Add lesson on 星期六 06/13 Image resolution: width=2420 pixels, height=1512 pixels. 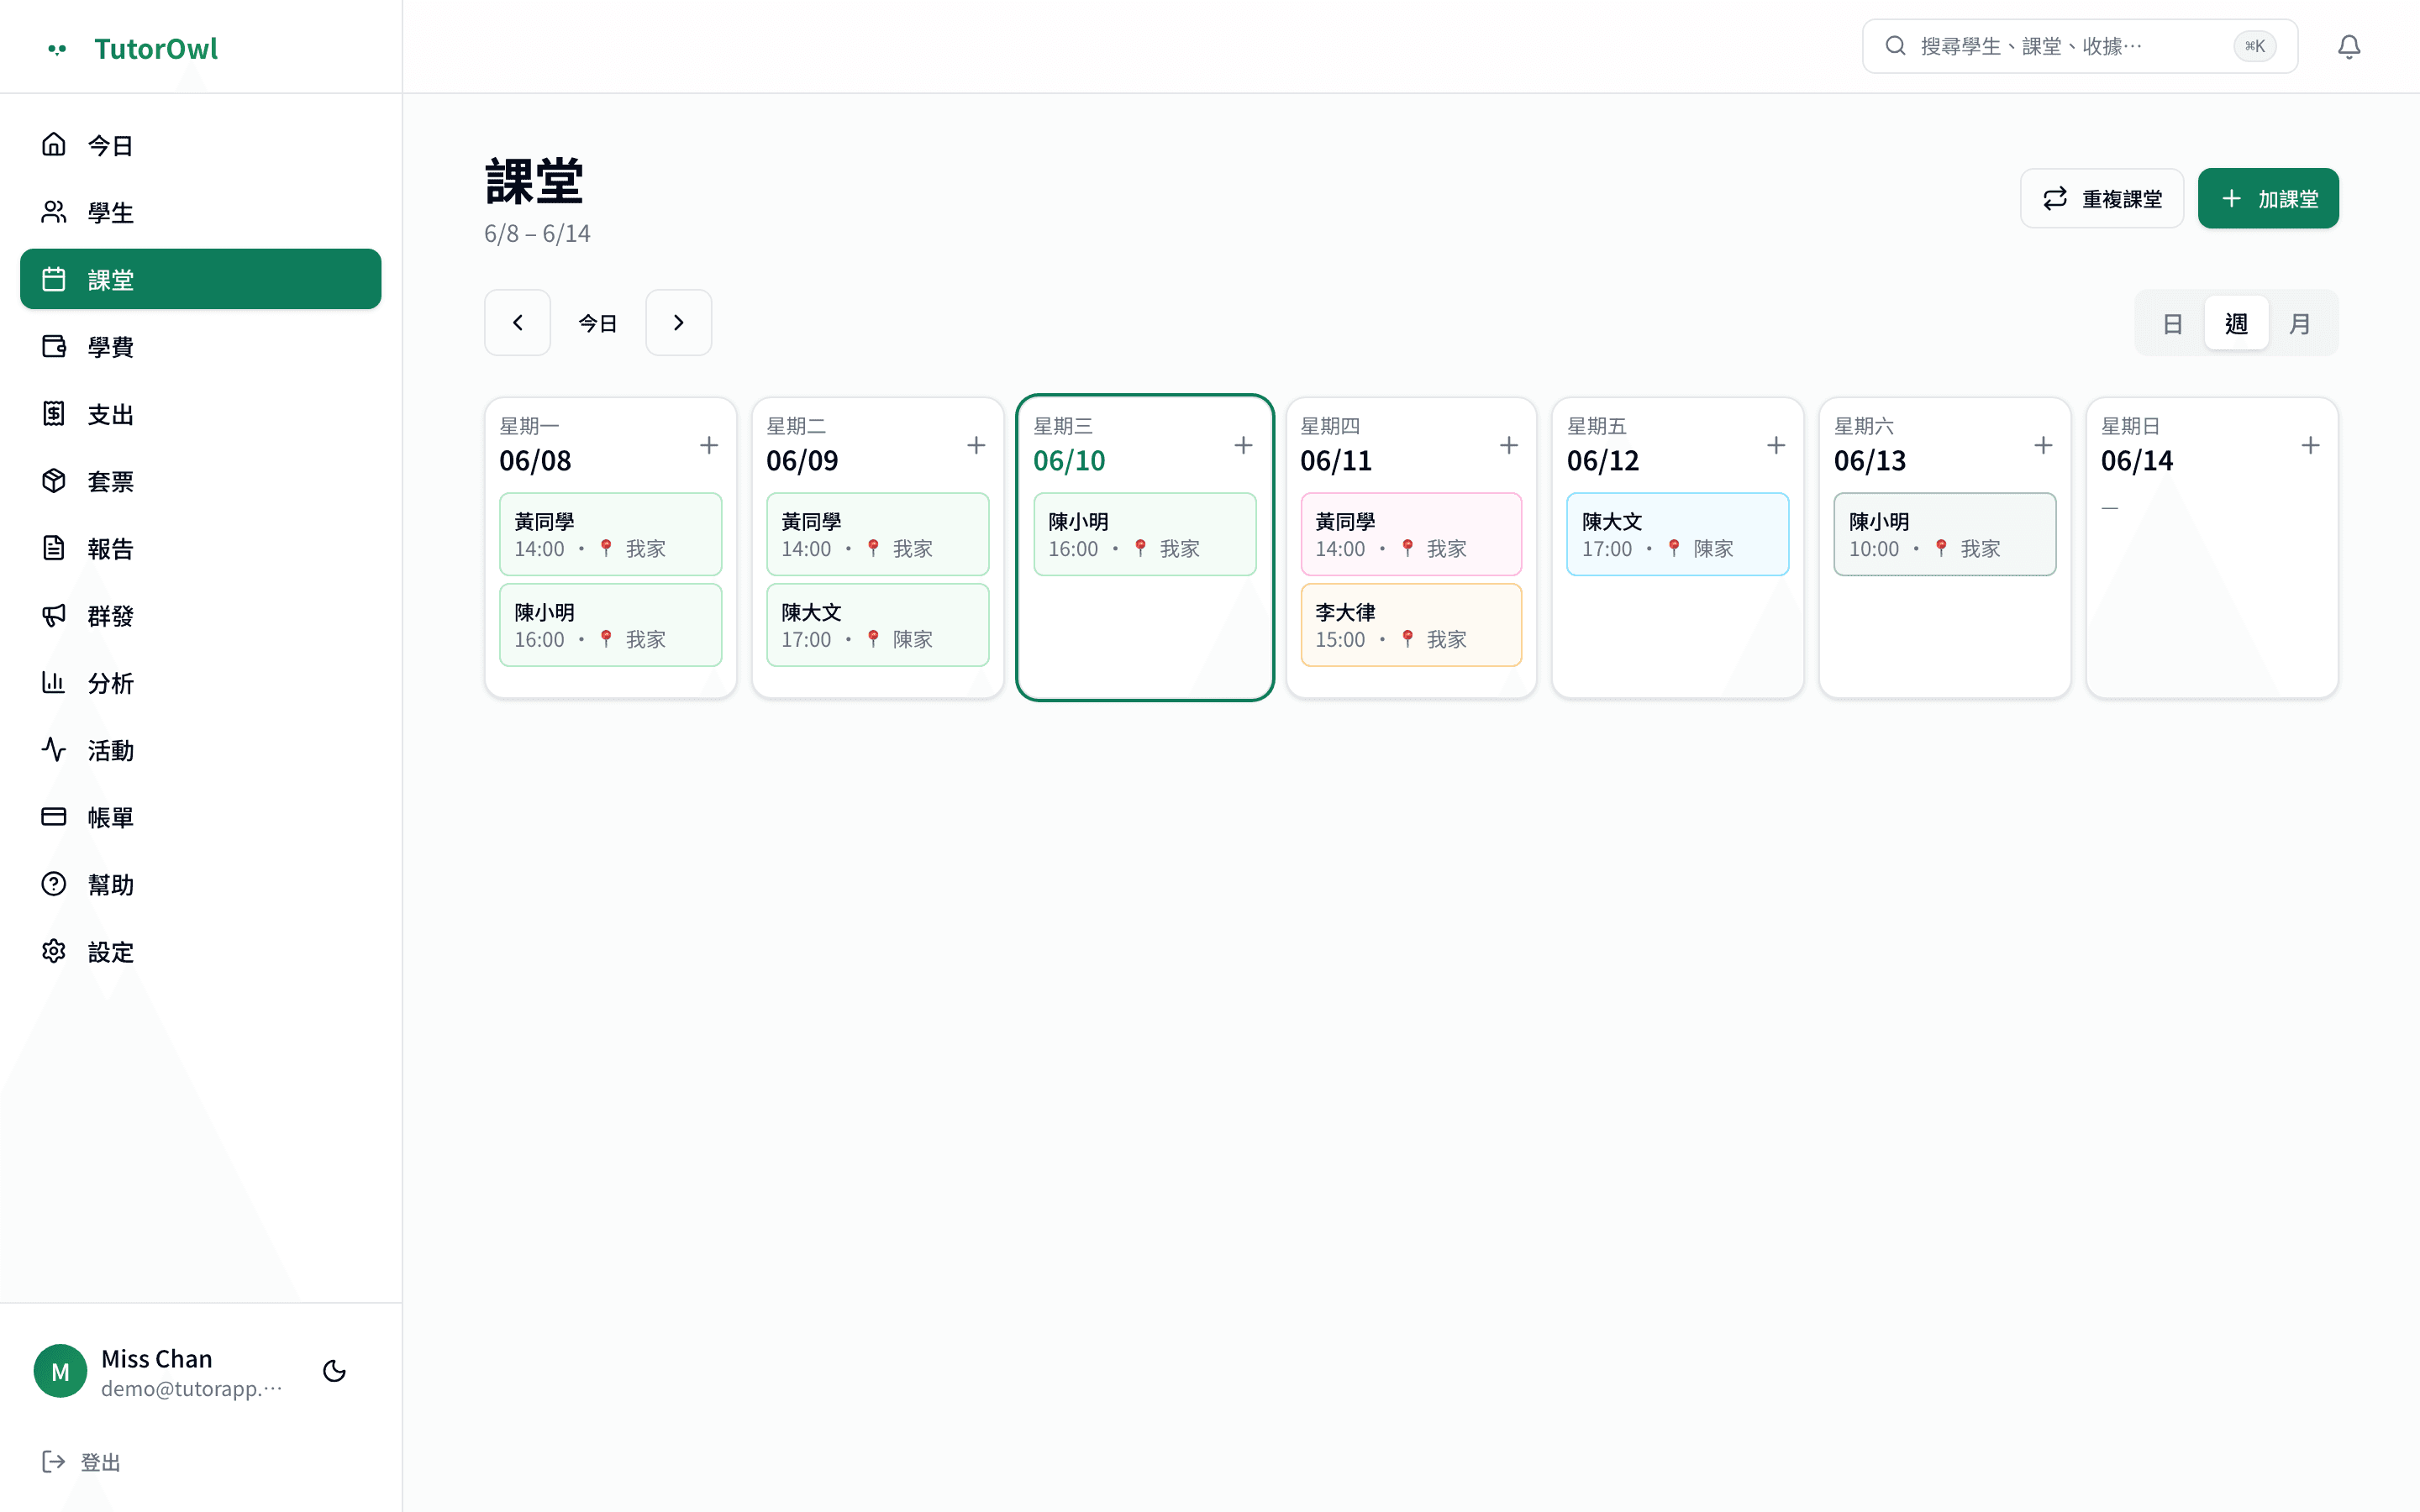(x=2043, y=445)
